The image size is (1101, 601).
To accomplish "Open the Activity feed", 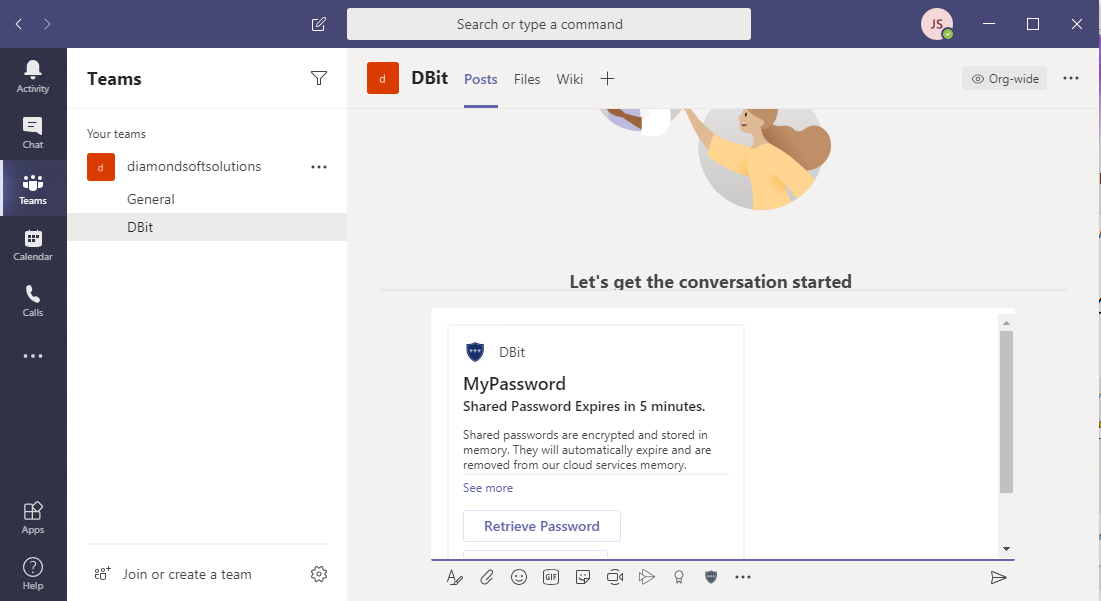I will coord(33,76).
